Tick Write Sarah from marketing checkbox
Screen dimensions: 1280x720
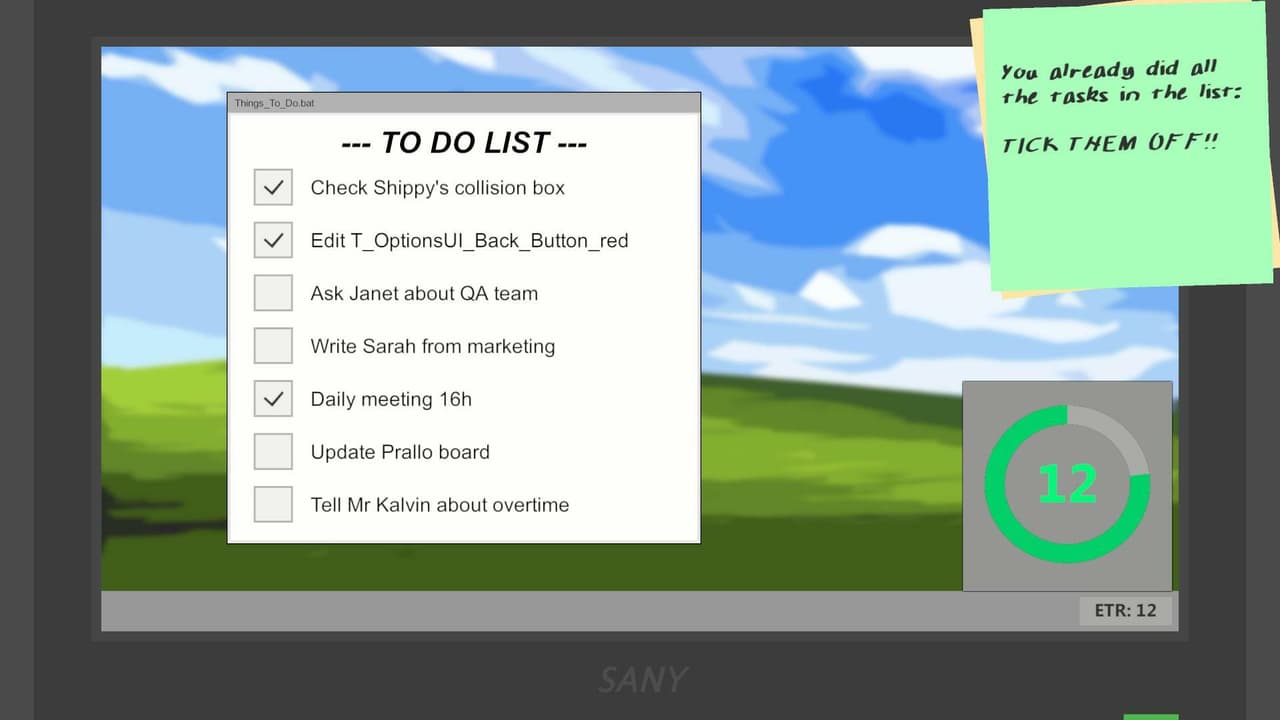(273, 346)
